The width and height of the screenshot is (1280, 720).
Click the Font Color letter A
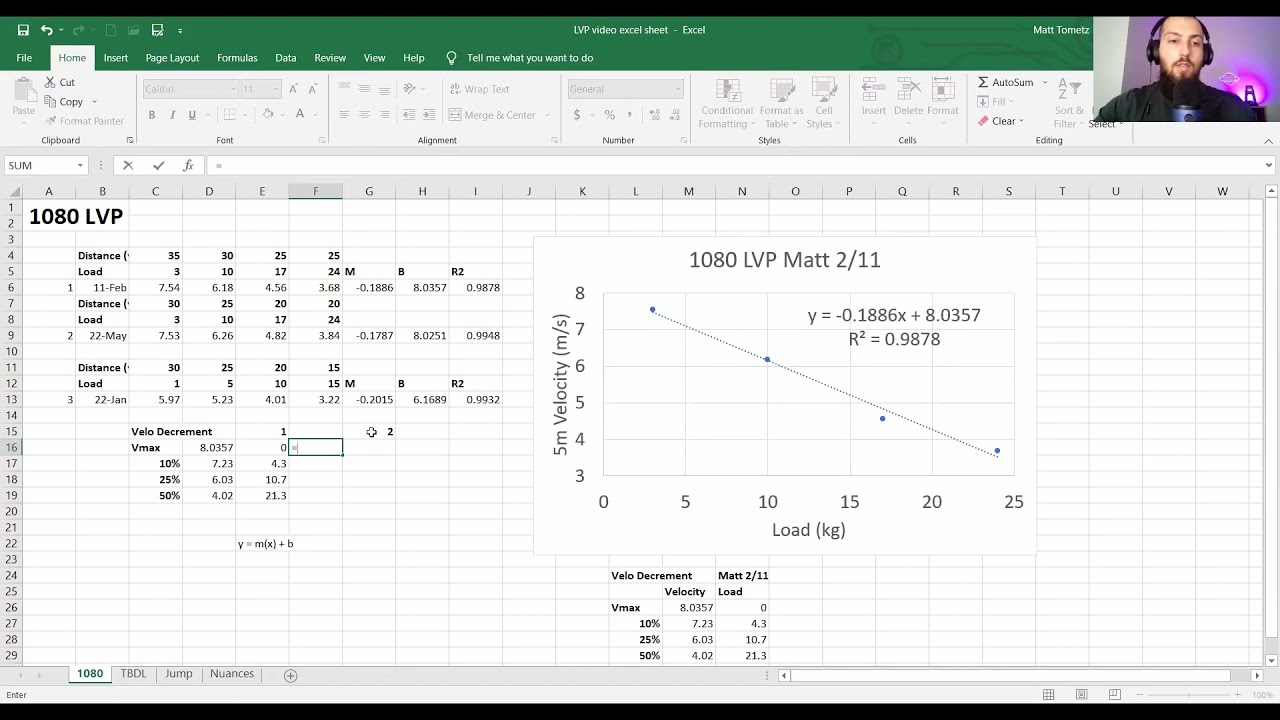pyautogui.click(x=299, y=115)
